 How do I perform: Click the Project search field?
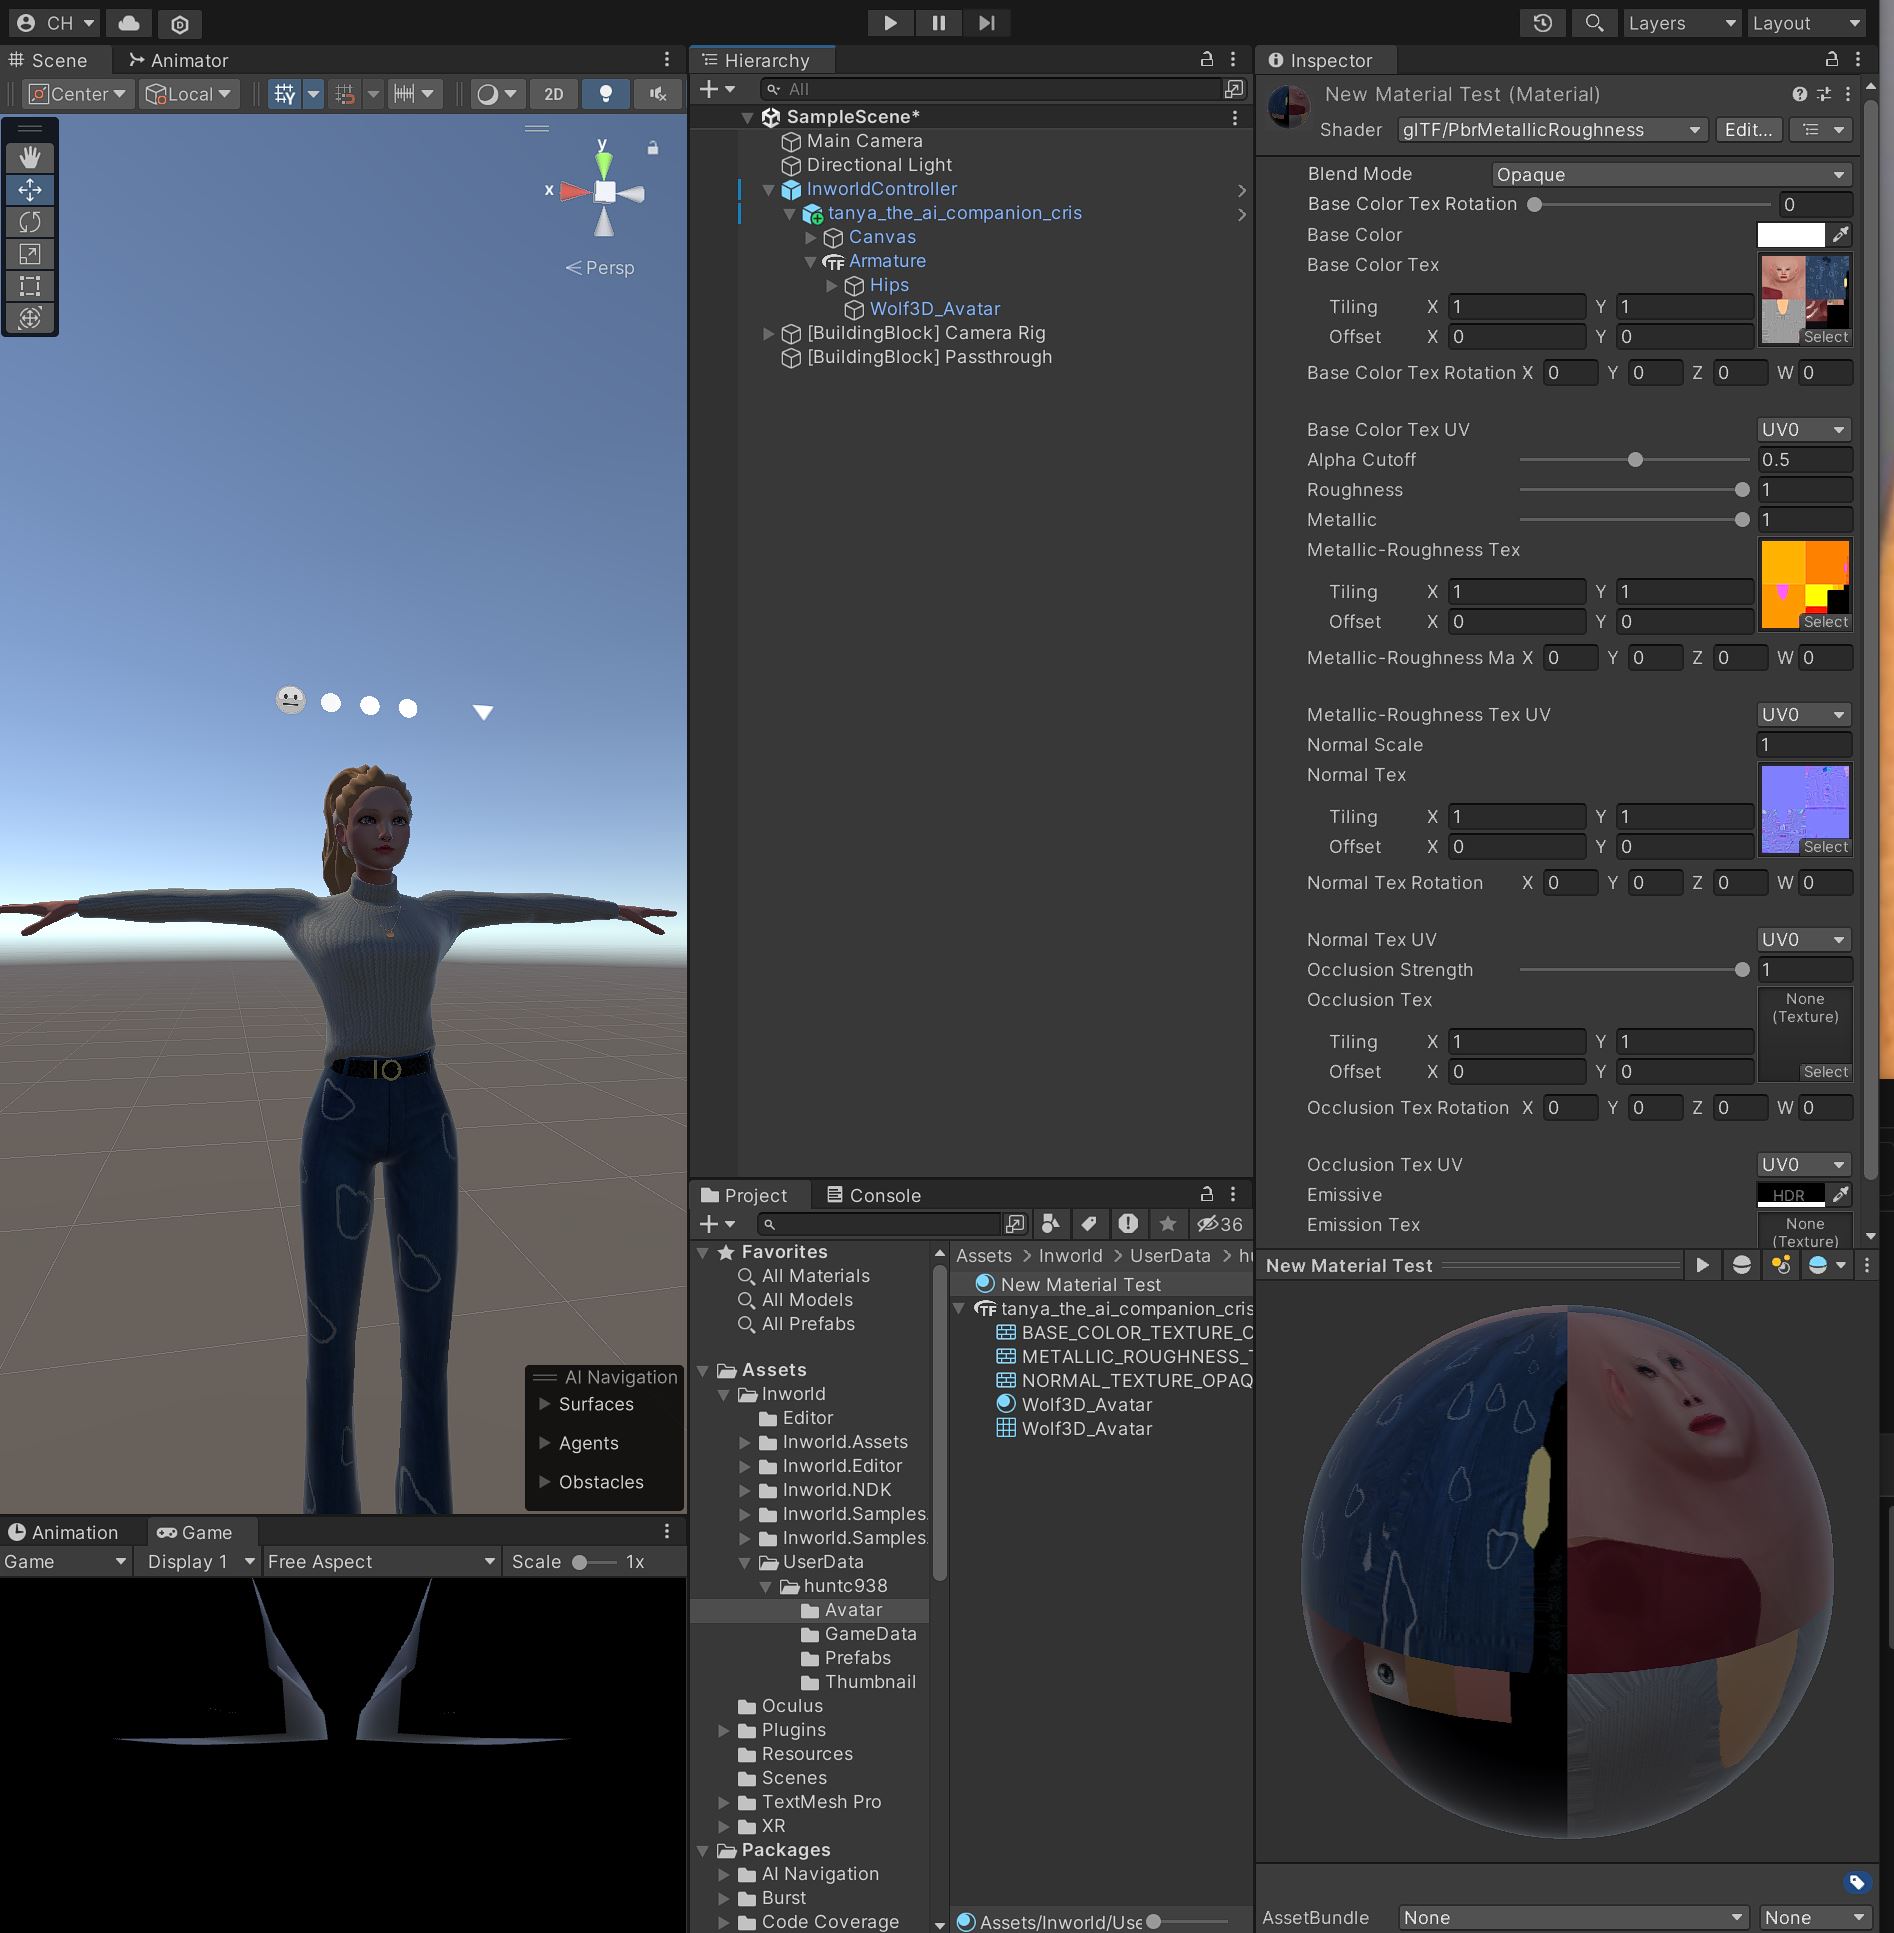pyautogui.click(x=878, y=1224)
